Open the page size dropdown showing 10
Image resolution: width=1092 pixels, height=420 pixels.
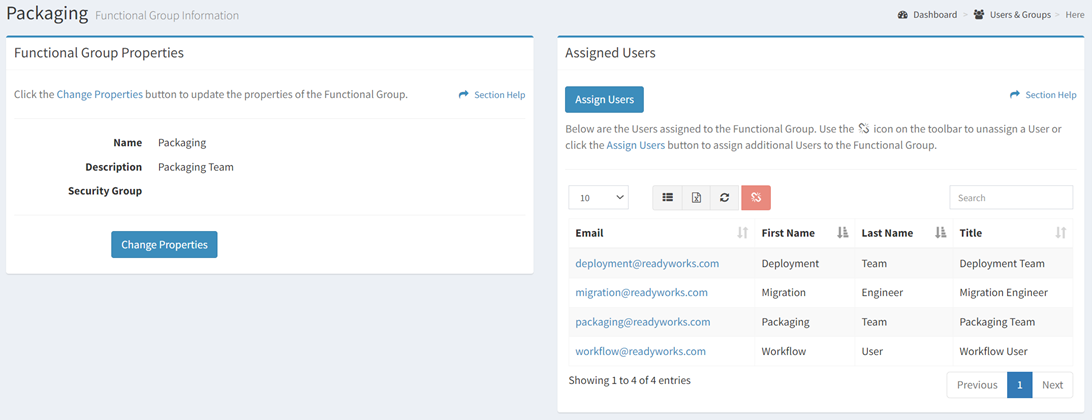599,198
